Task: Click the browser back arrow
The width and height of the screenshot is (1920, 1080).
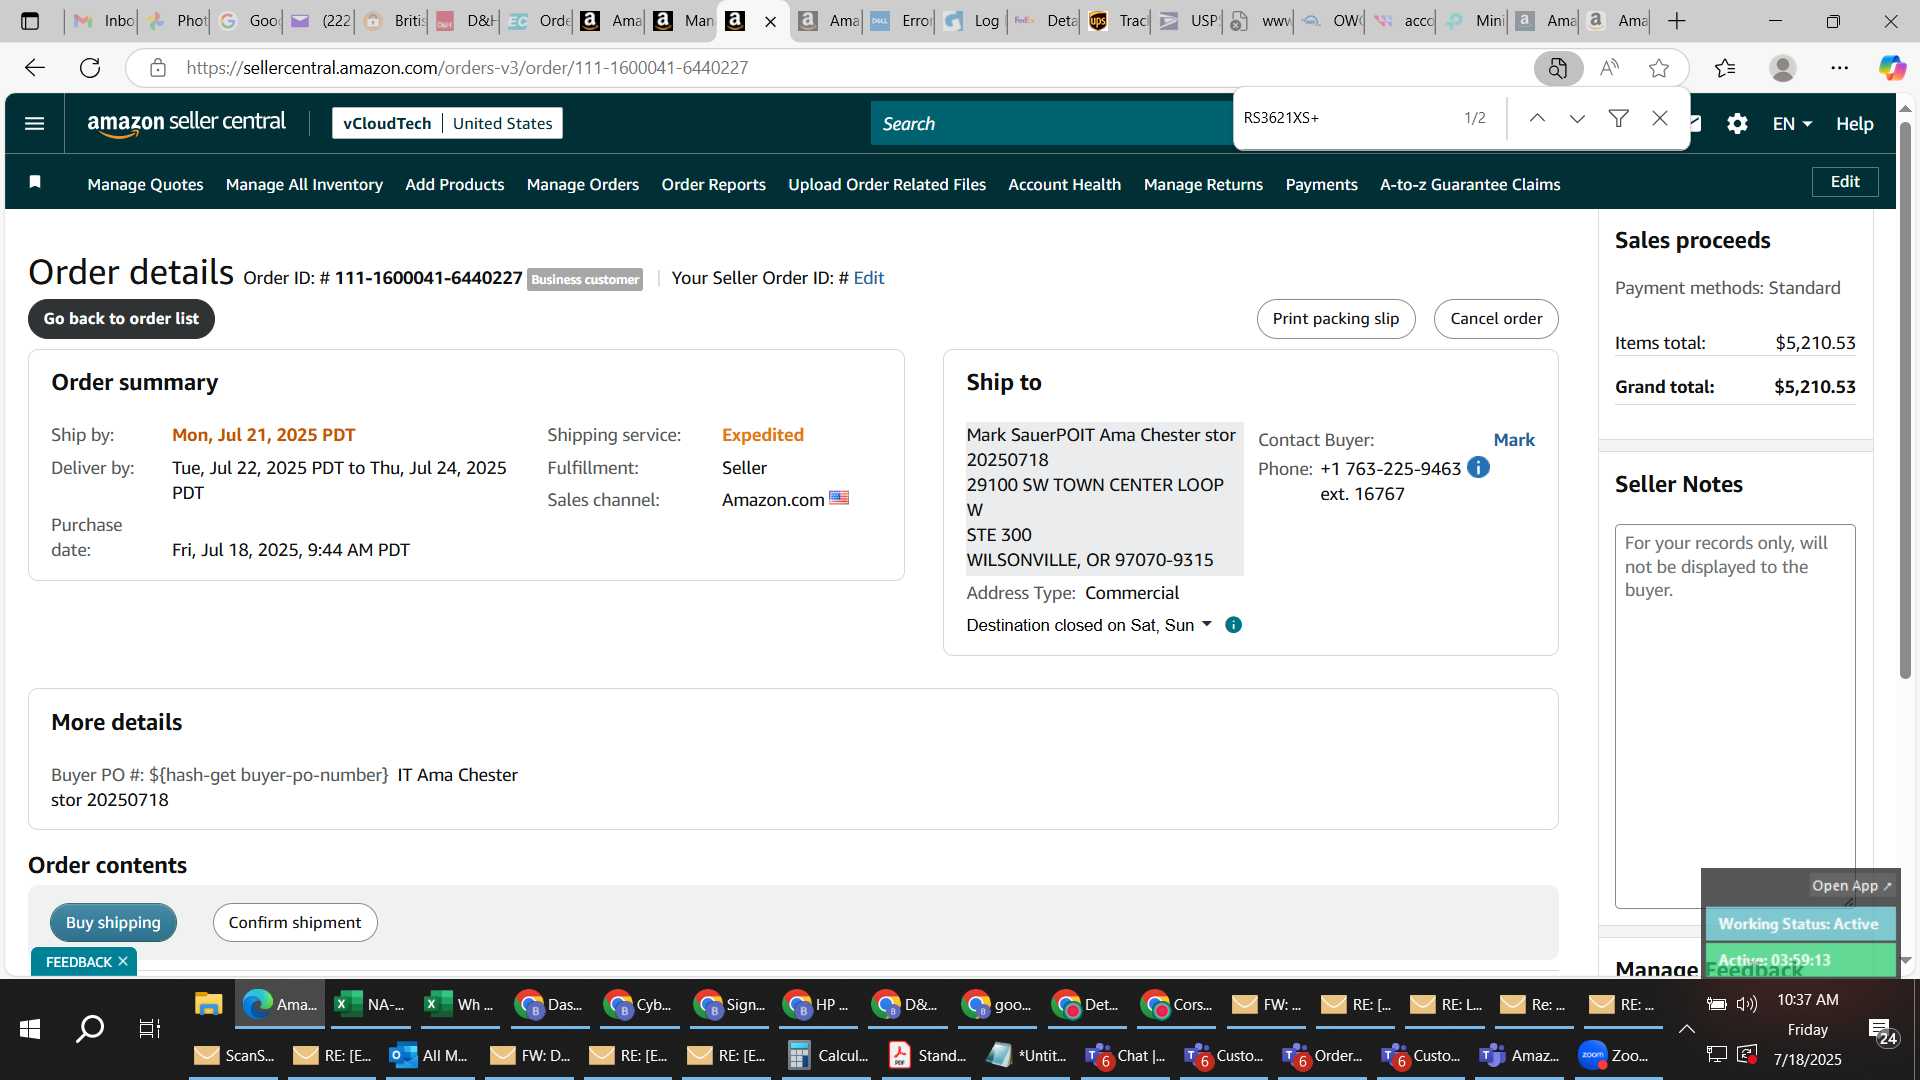Action: [x=35, y=67]
